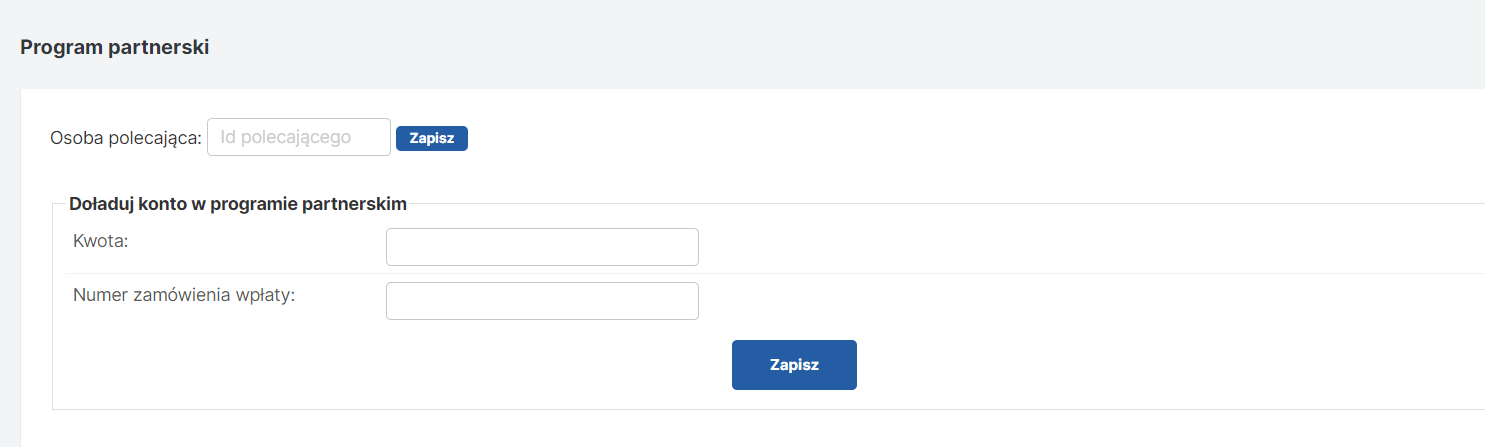
Task: Click the "Numer zamówienia wpłaty:" label text
Action: coord(184,295)
